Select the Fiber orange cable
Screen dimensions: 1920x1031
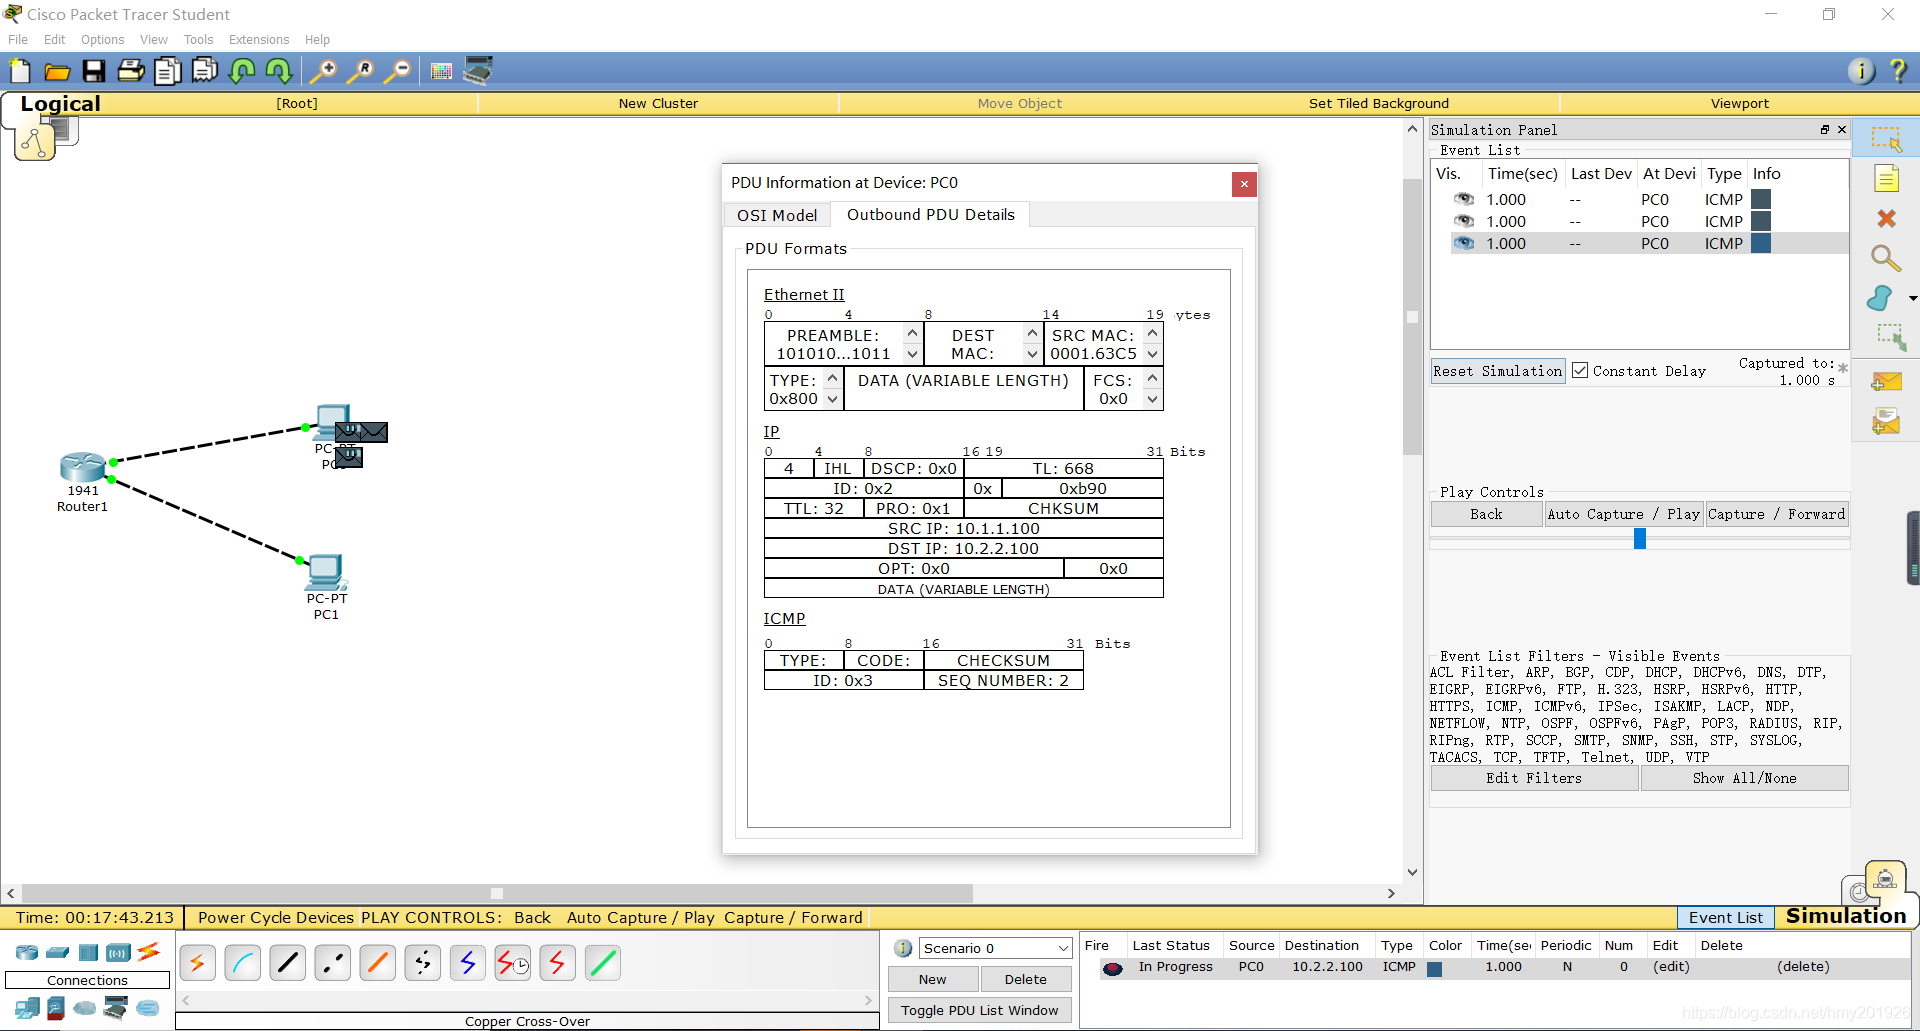(x=378, y=963)
